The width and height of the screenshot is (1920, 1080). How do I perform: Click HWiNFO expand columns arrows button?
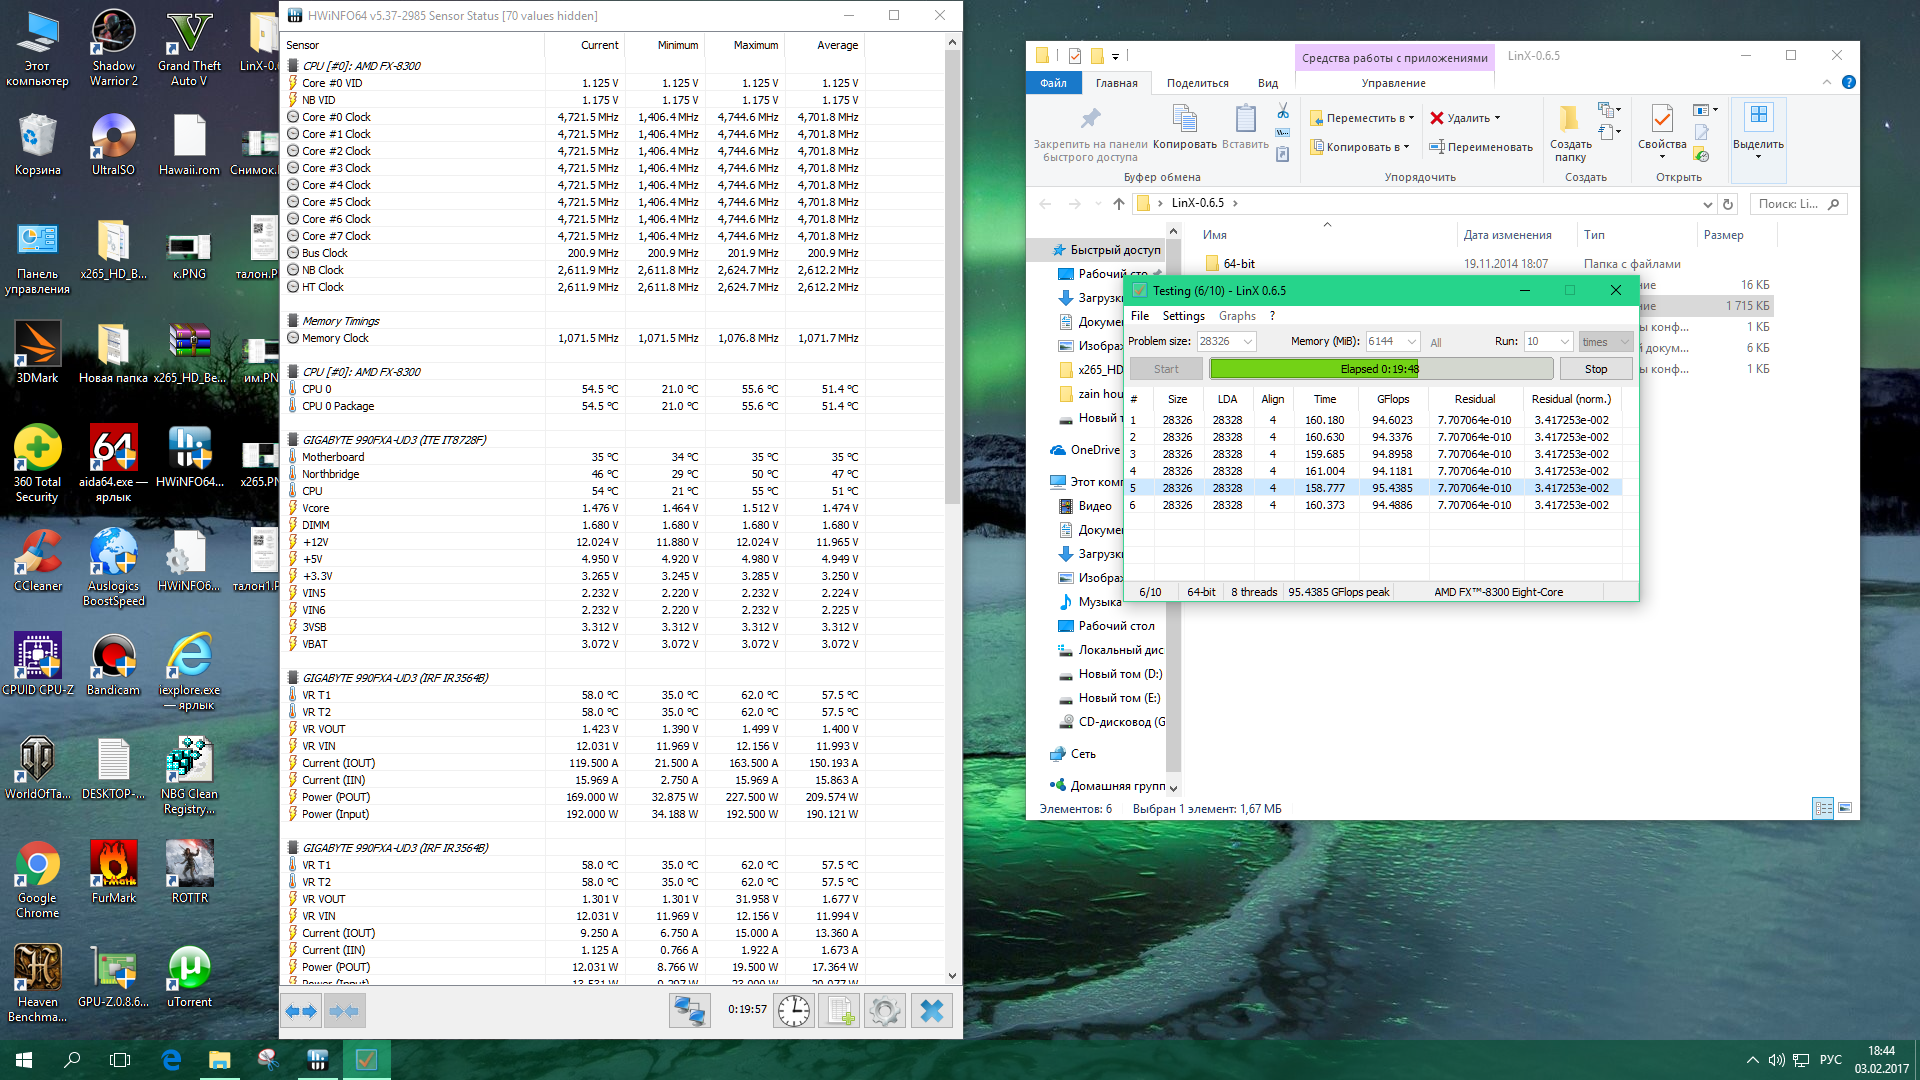point(301,1012)
